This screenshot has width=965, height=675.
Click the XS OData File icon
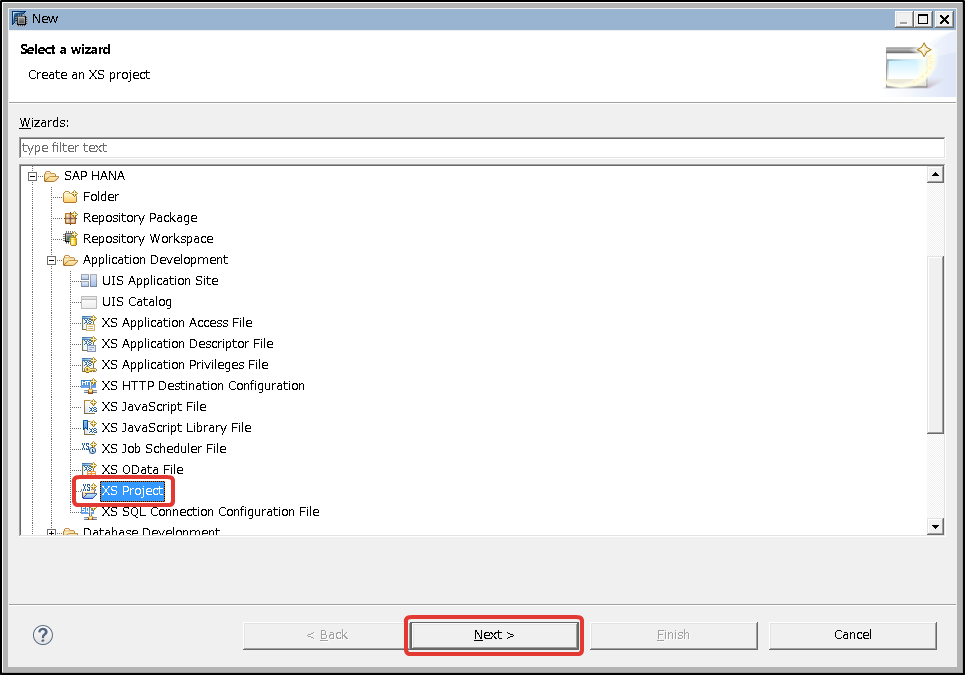(x=89, y=469)
